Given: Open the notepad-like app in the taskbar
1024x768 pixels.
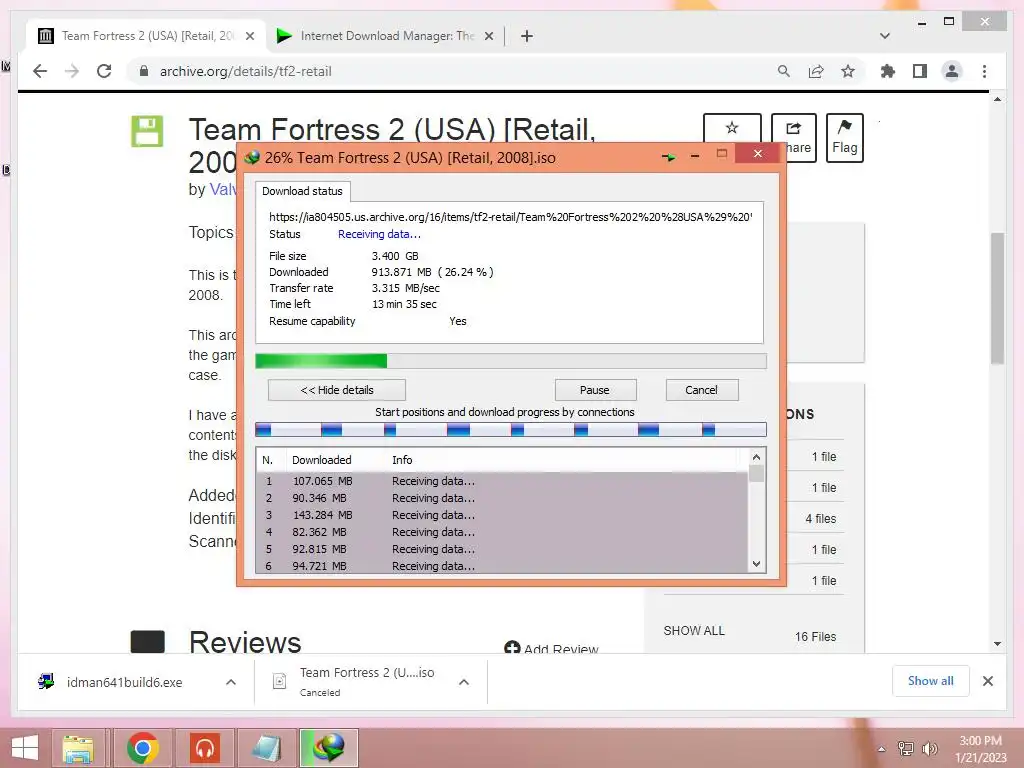Looking at the screenshot, I should tap(266, 748).
